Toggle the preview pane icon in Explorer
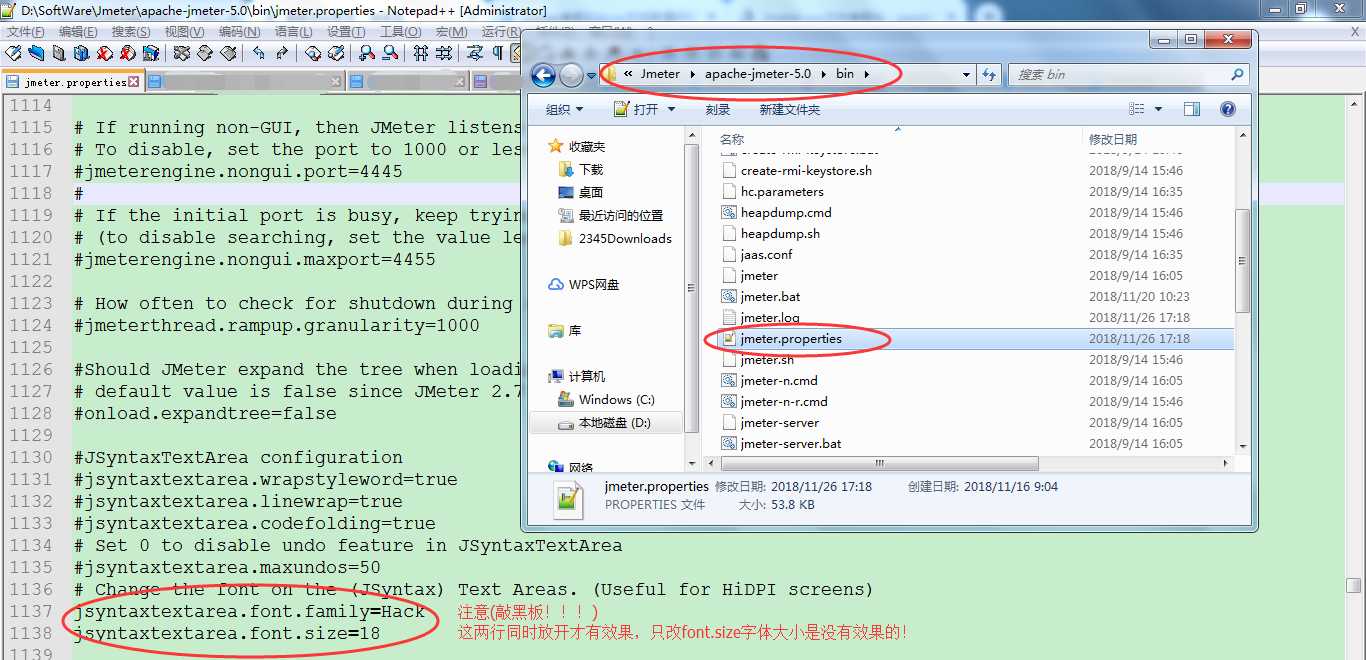The image size is (1366, 660). pyautogui.click(x=1192, y=109)
